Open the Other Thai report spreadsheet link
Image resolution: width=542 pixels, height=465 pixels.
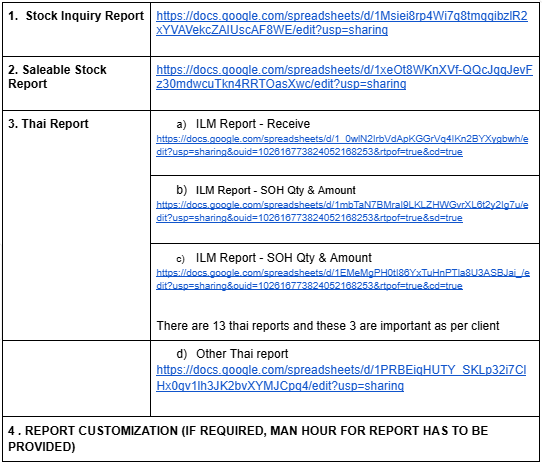click(341, 378)
